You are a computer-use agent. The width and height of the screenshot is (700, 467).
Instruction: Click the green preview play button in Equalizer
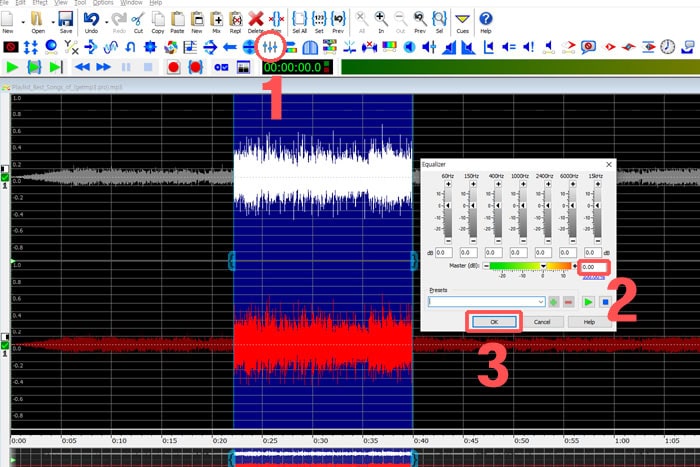coord(588,302)
